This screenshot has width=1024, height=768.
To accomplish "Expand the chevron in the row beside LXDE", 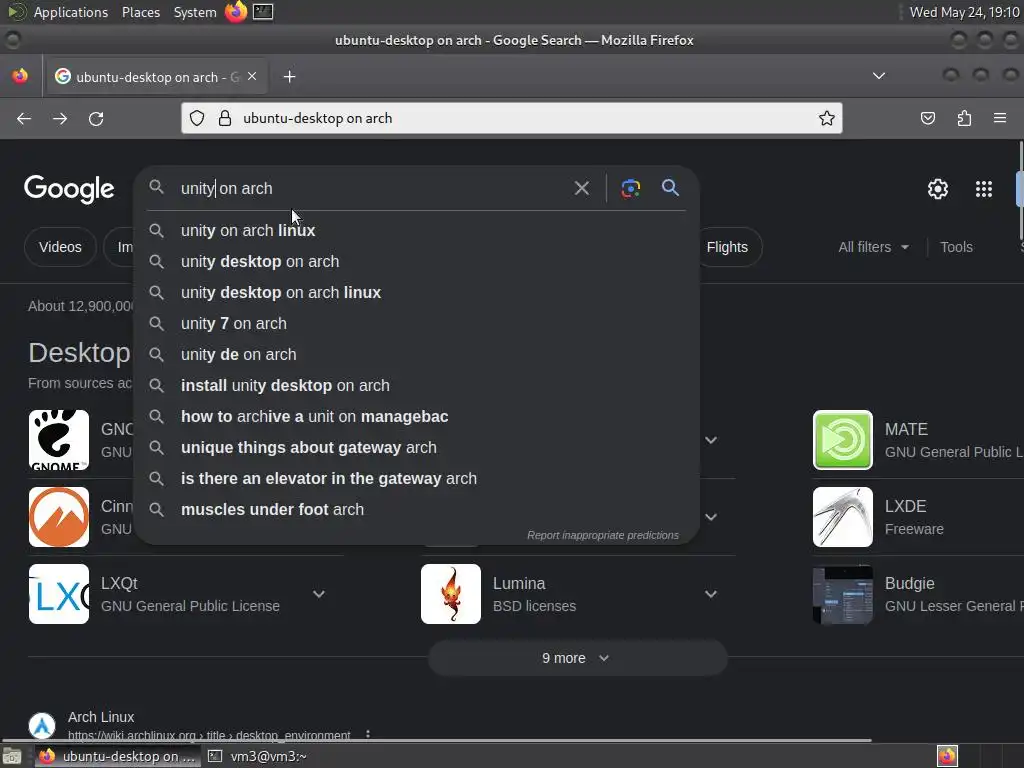I will (711, 517).
